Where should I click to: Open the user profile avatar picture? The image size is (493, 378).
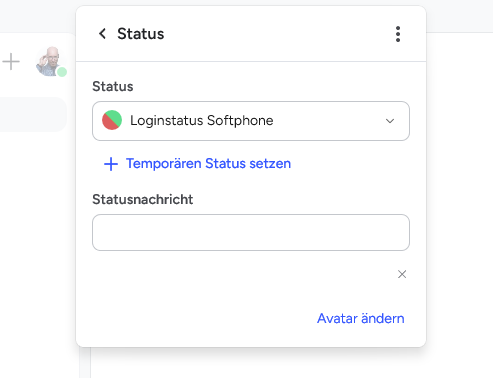coord(49,61)
